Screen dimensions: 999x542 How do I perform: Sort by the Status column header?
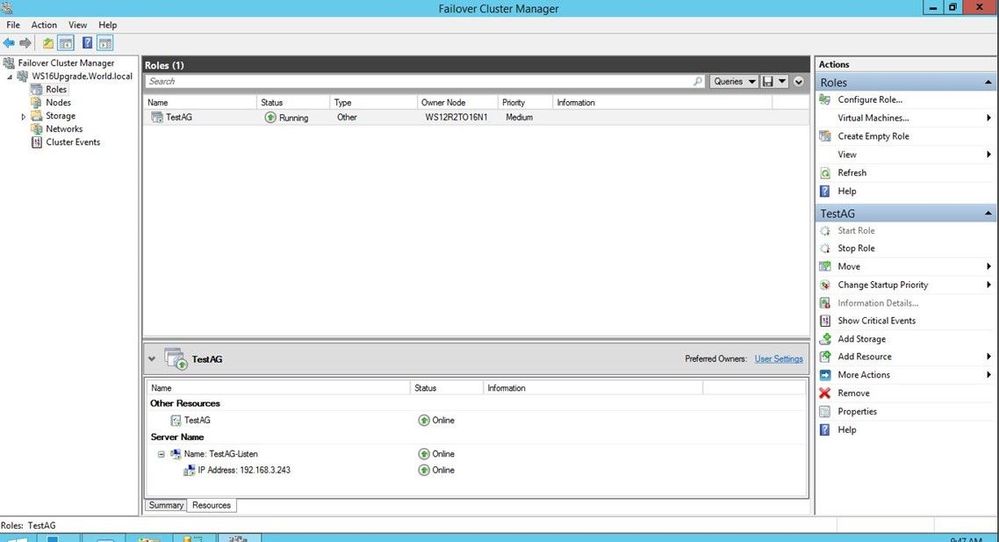pyautogui.click(x=293, y=103)
